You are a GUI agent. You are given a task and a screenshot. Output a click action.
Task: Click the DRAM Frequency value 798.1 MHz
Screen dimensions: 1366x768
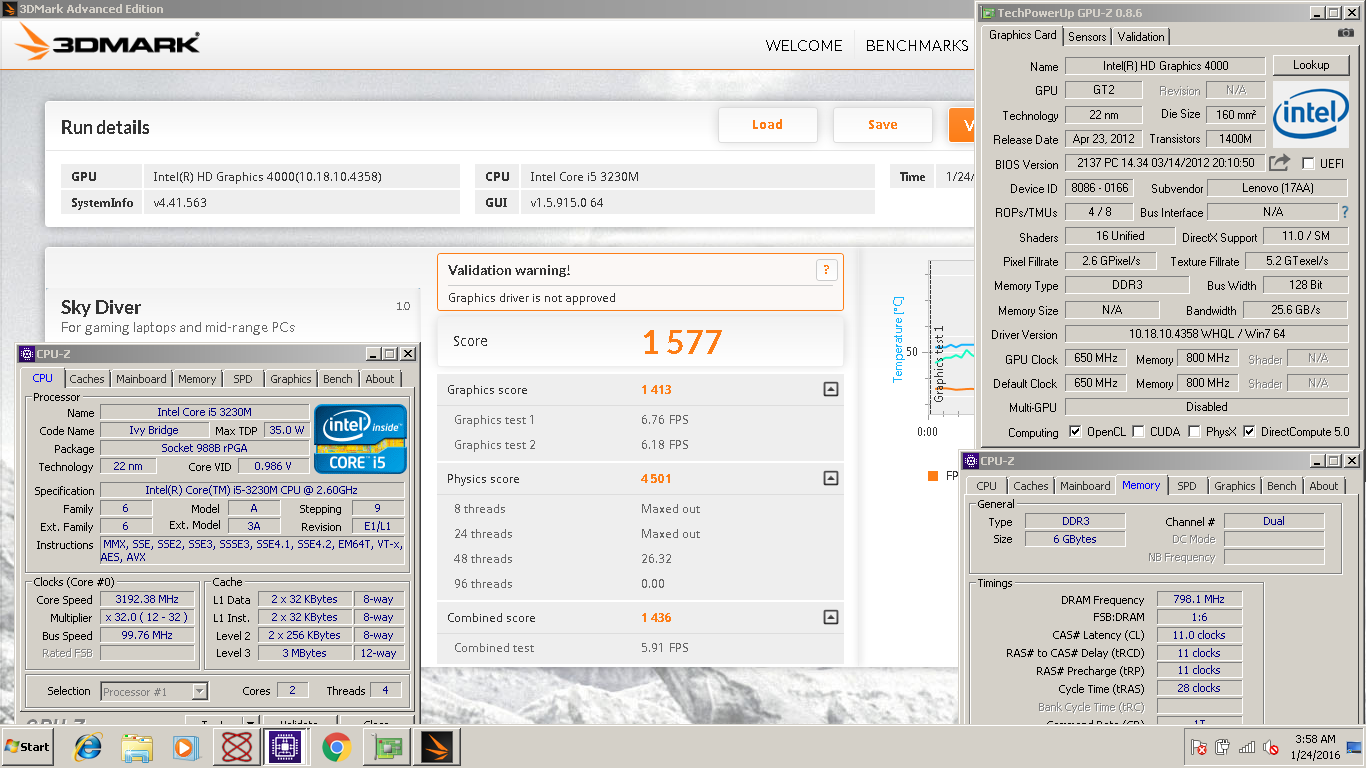point(1197,599)
